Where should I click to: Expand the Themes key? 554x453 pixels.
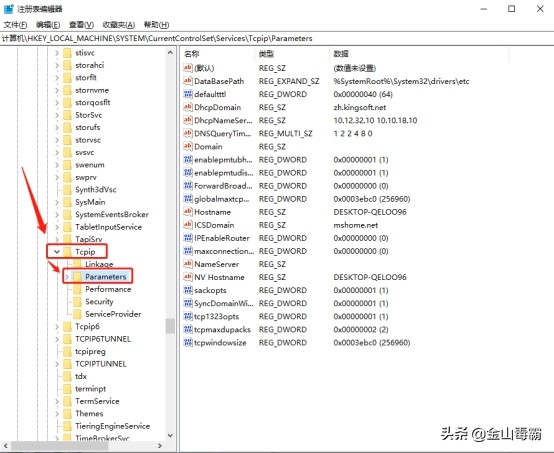[57, 414]
